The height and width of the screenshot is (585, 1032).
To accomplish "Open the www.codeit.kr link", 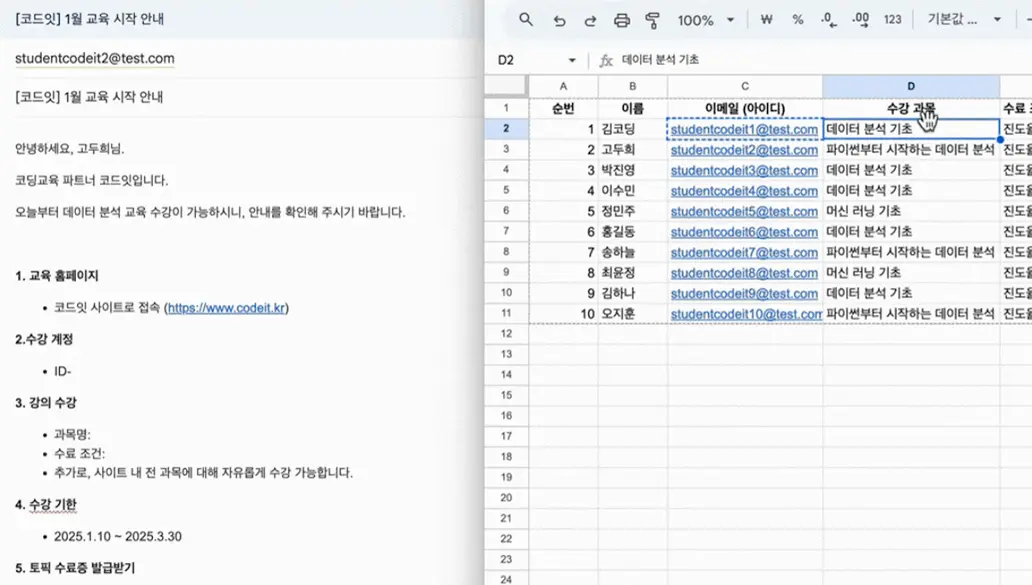I will [x=227, y=308].
